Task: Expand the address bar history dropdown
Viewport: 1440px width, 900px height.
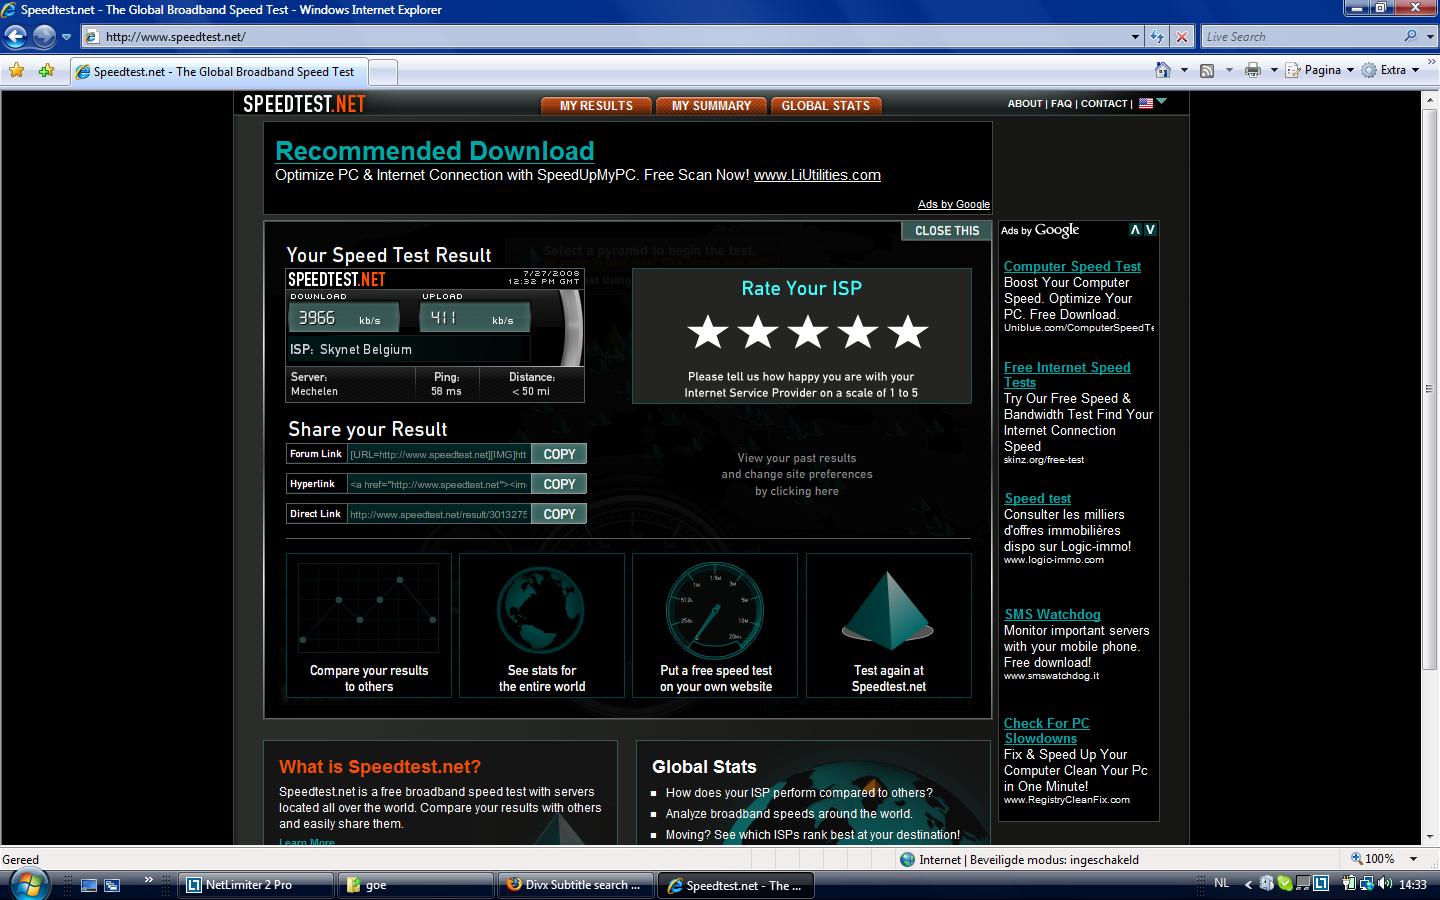Action: pos(1135,37)
